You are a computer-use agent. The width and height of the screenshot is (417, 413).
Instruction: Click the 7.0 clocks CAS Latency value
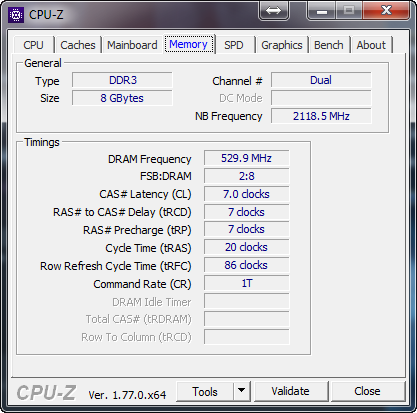[247, 194]
